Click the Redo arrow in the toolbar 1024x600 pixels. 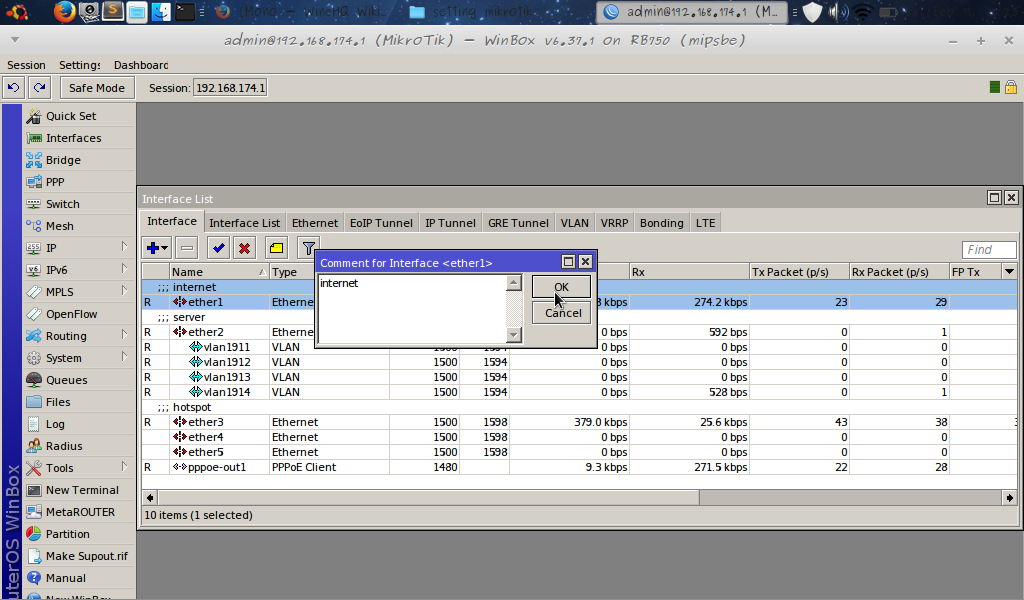point(38,87)
